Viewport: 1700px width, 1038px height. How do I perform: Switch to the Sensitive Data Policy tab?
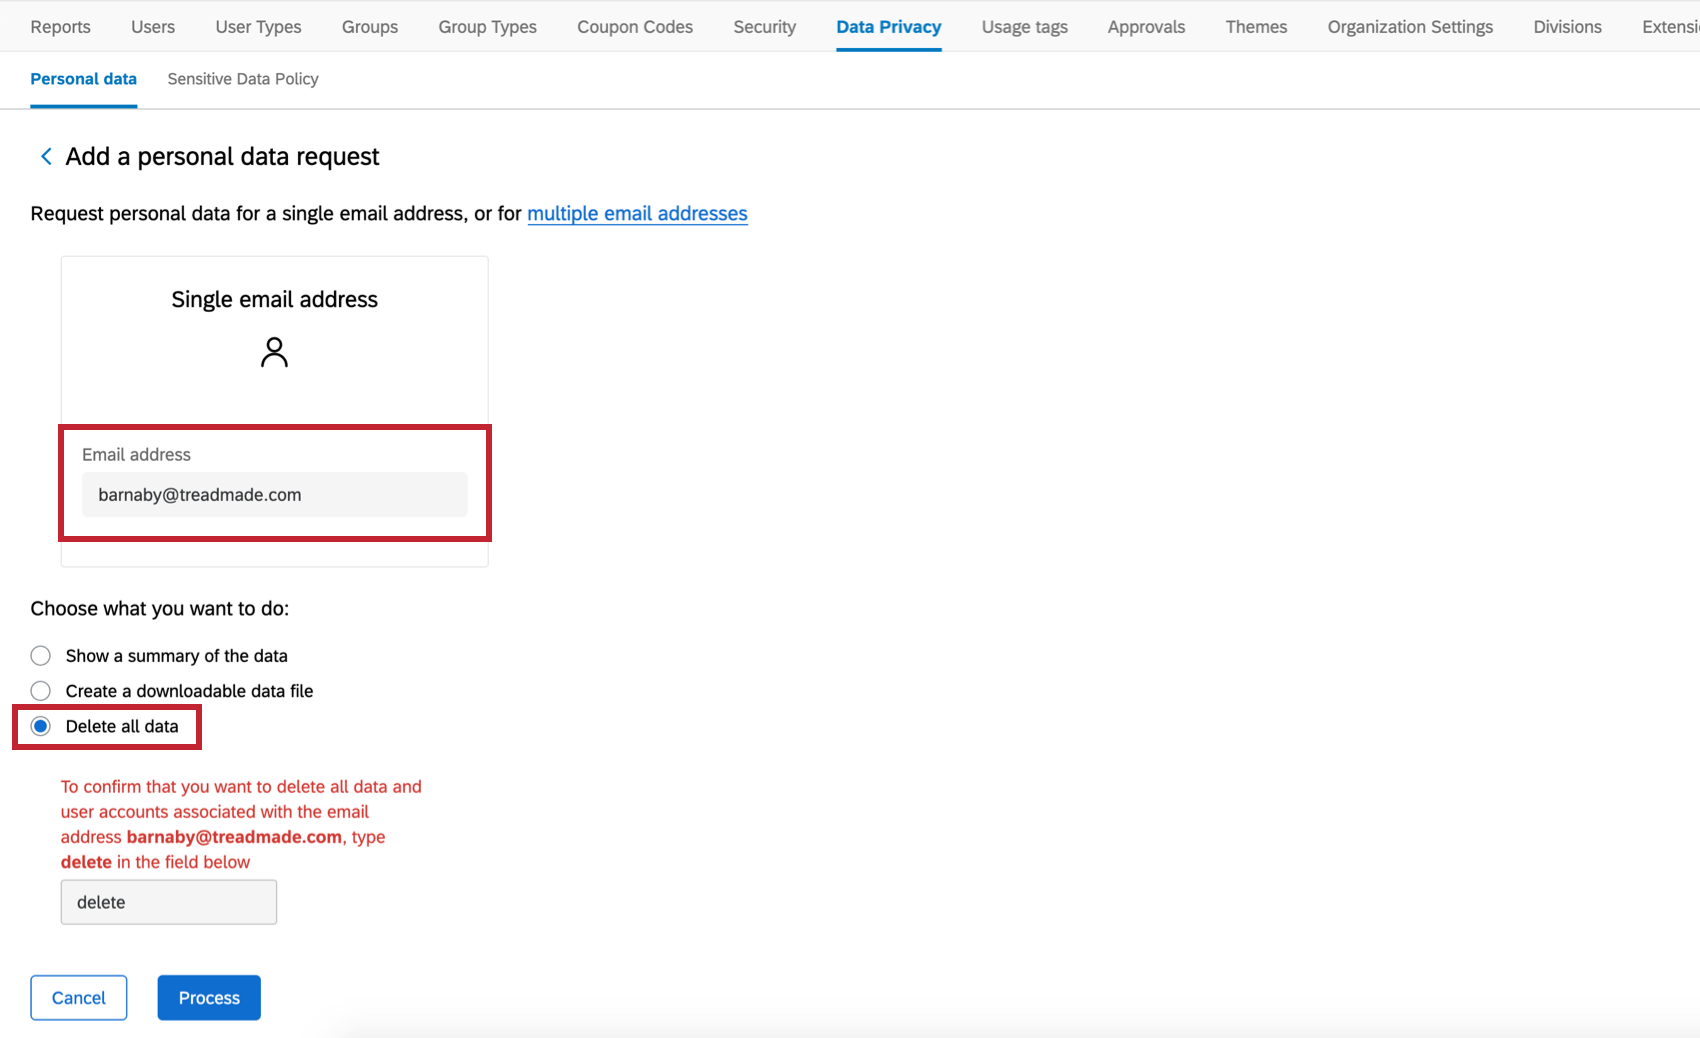click(x=242, y=79)
